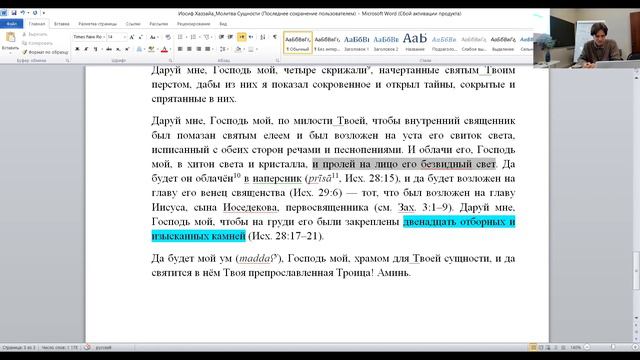The image size is (640, 360).
Task: Apply numbered list
Action: 193,37
